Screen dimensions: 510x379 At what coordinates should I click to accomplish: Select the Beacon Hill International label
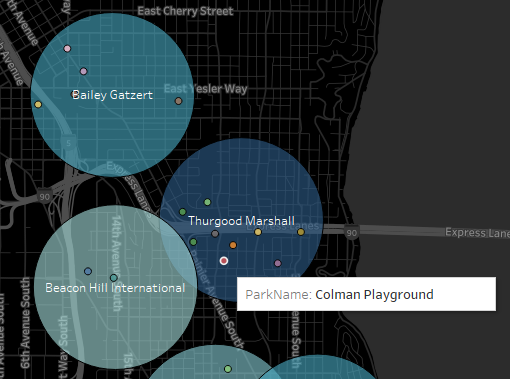point(115,288)
